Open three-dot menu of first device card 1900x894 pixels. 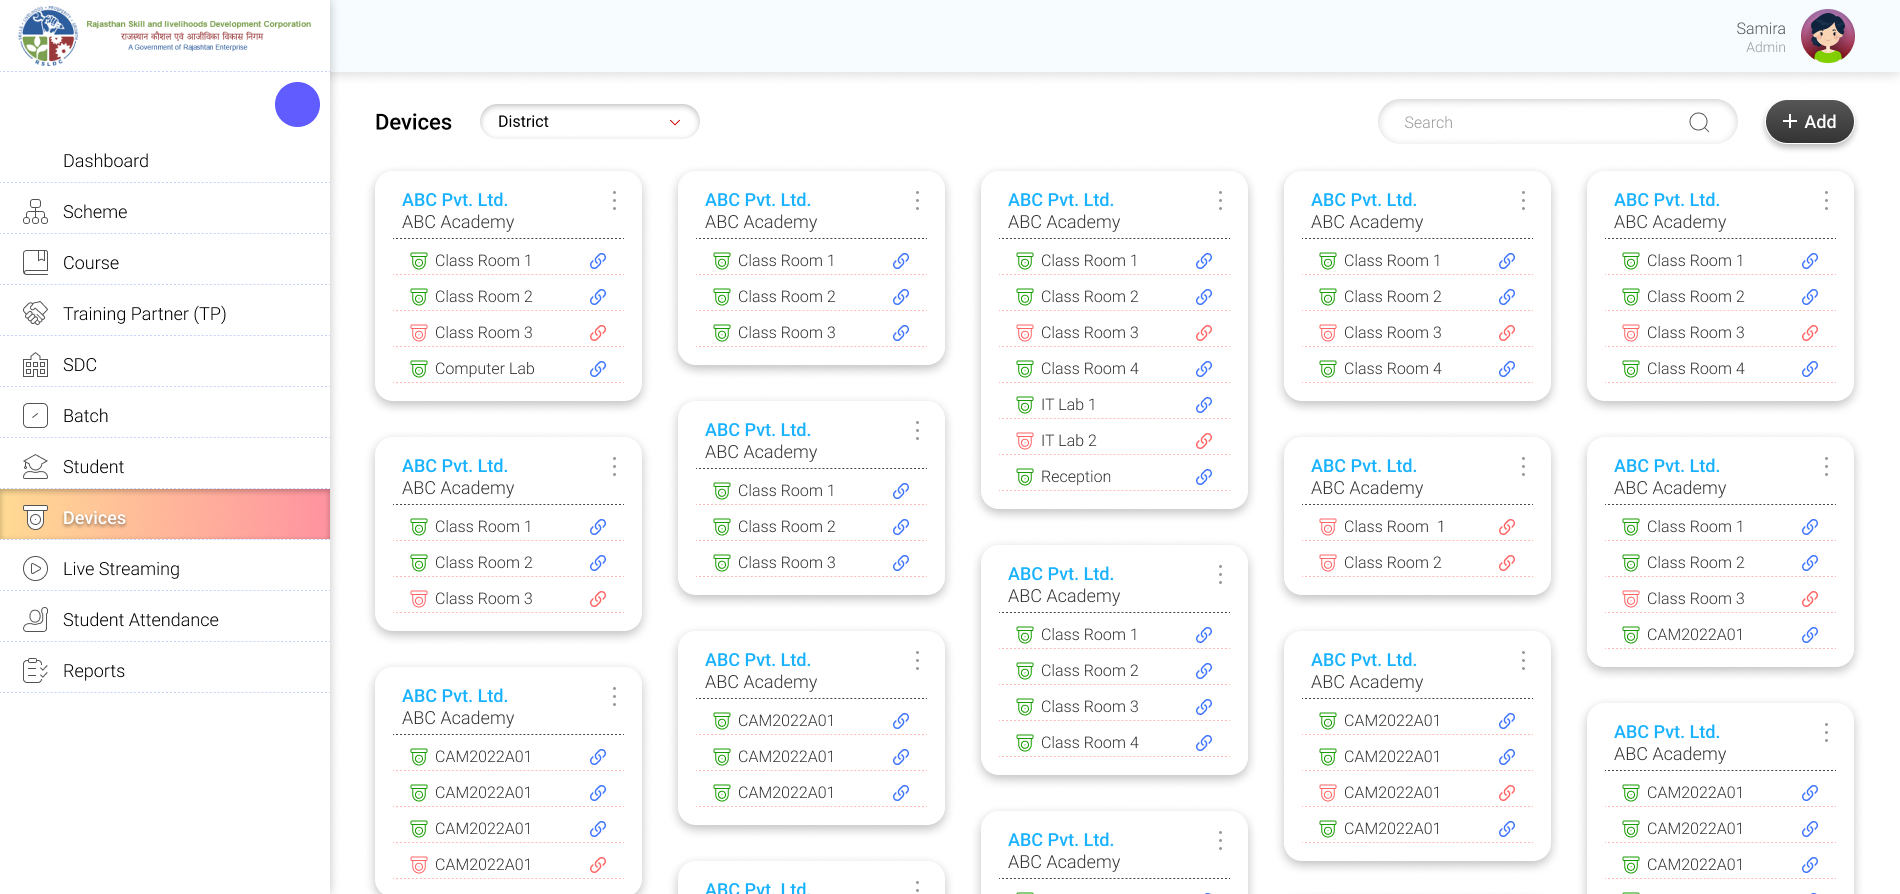[x=614, y=201]
